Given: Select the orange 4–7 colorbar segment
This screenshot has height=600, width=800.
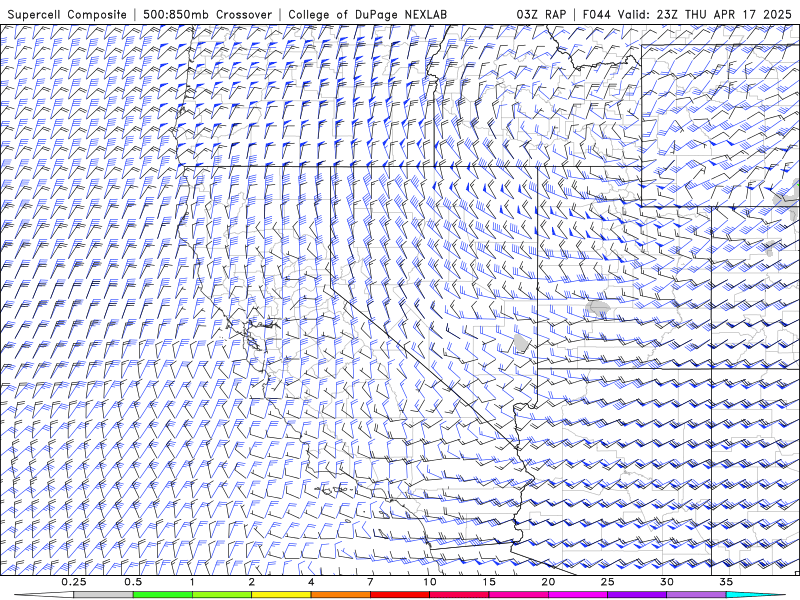Looking at the screenshot, I should click(x=340, y=595).
